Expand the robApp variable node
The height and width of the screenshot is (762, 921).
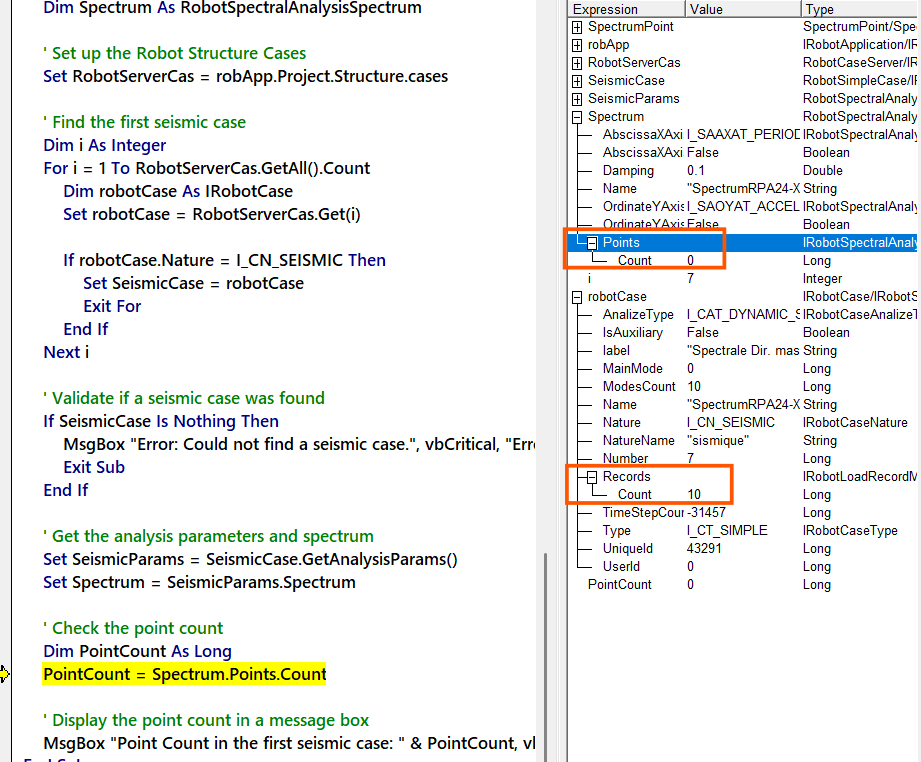577,45
